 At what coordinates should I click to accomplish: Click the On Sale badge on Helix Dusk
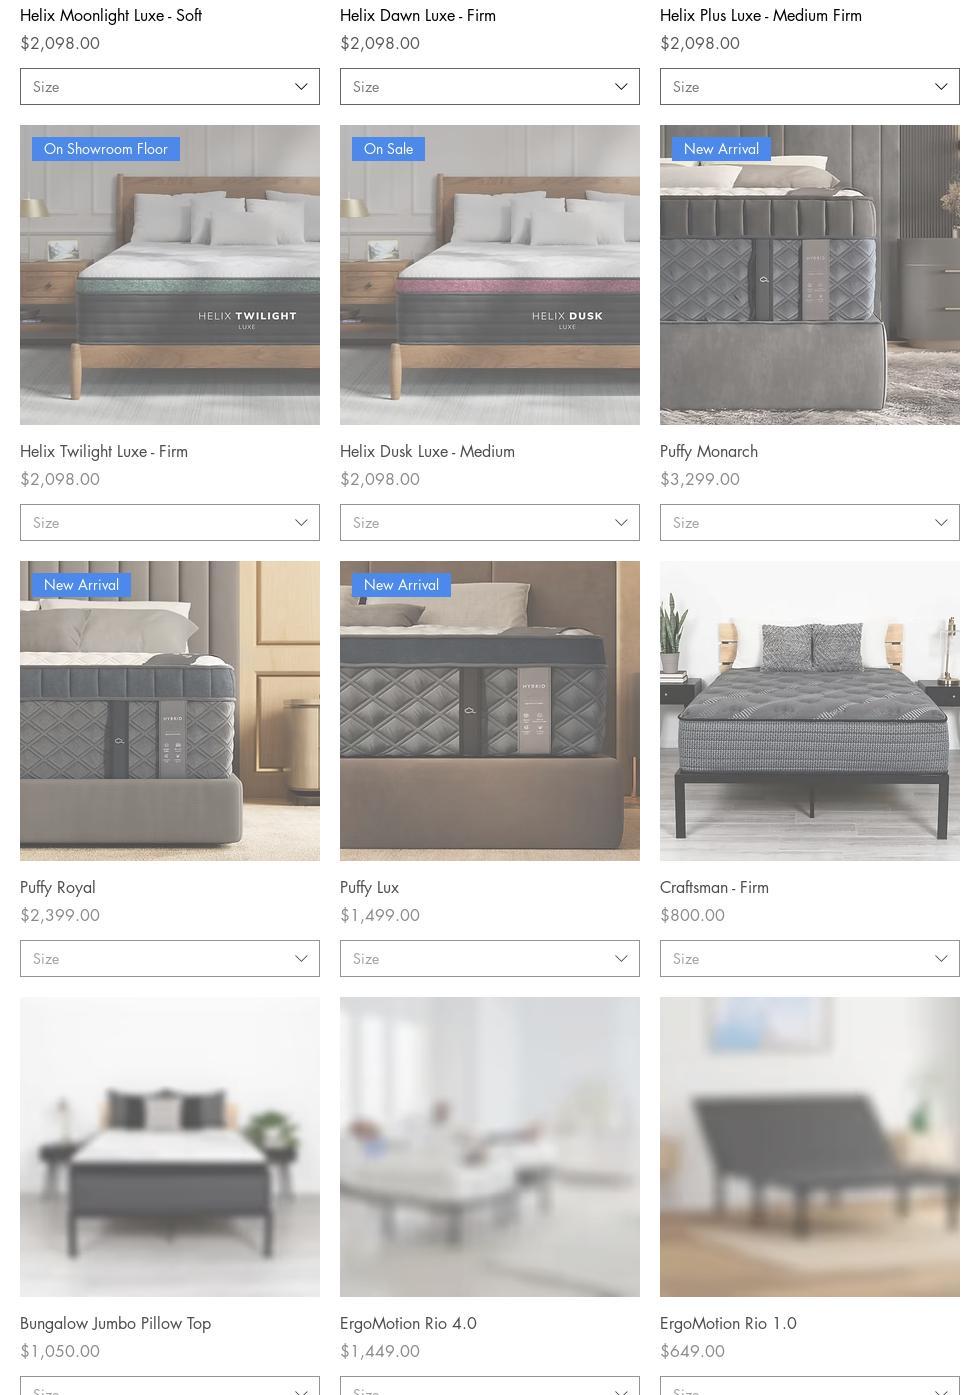pos(388,149)
